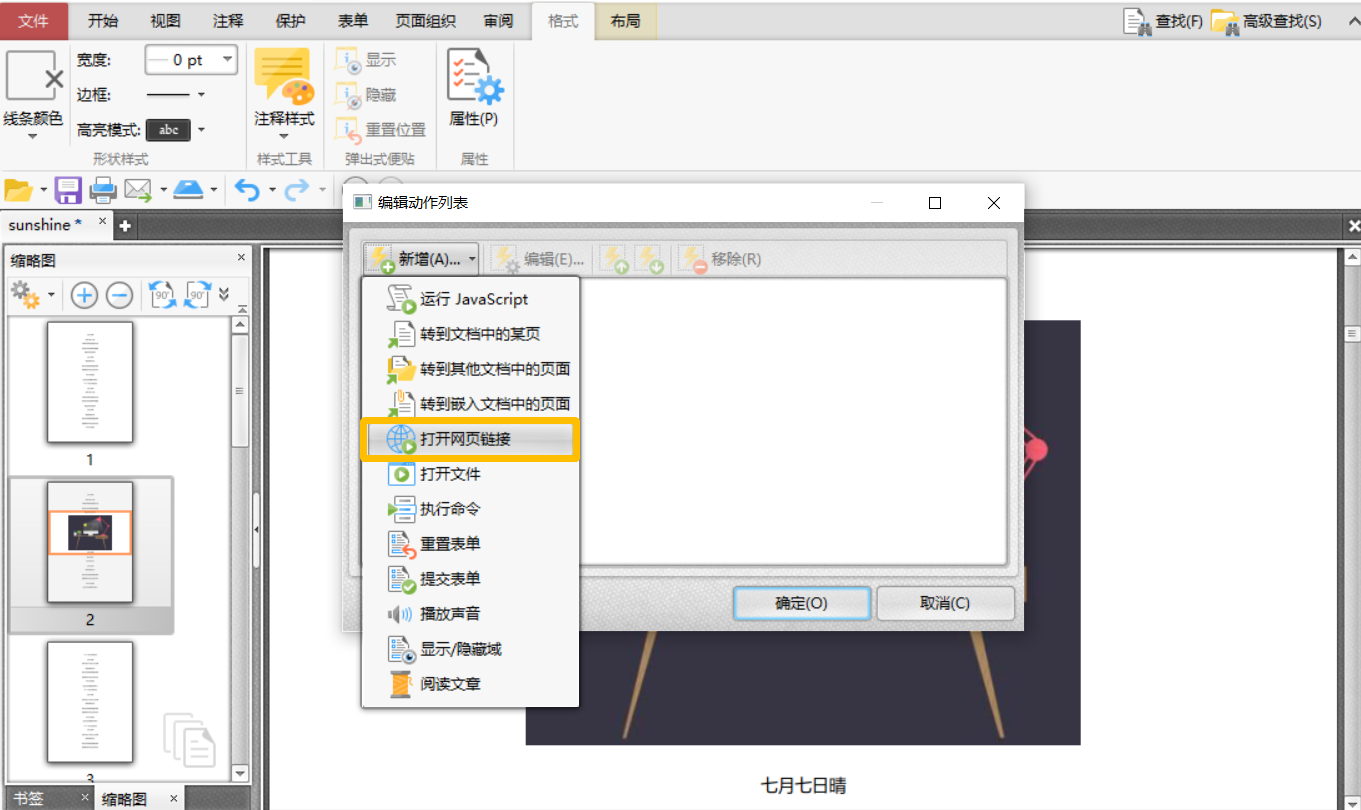This screenshot has height=810, width=1361.
Task: Expand the 新增(A) add action dropdown
Action: tap(470, 258)
